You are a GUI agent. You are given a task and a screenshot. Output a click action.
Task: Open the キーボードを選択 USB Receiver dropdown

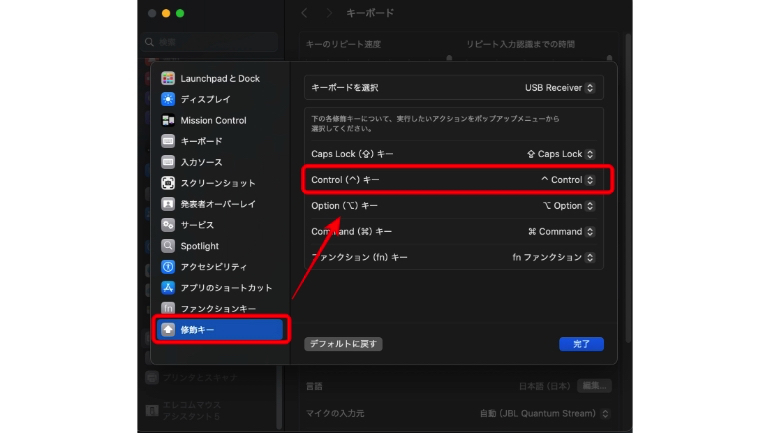click(x=560, y=88)
